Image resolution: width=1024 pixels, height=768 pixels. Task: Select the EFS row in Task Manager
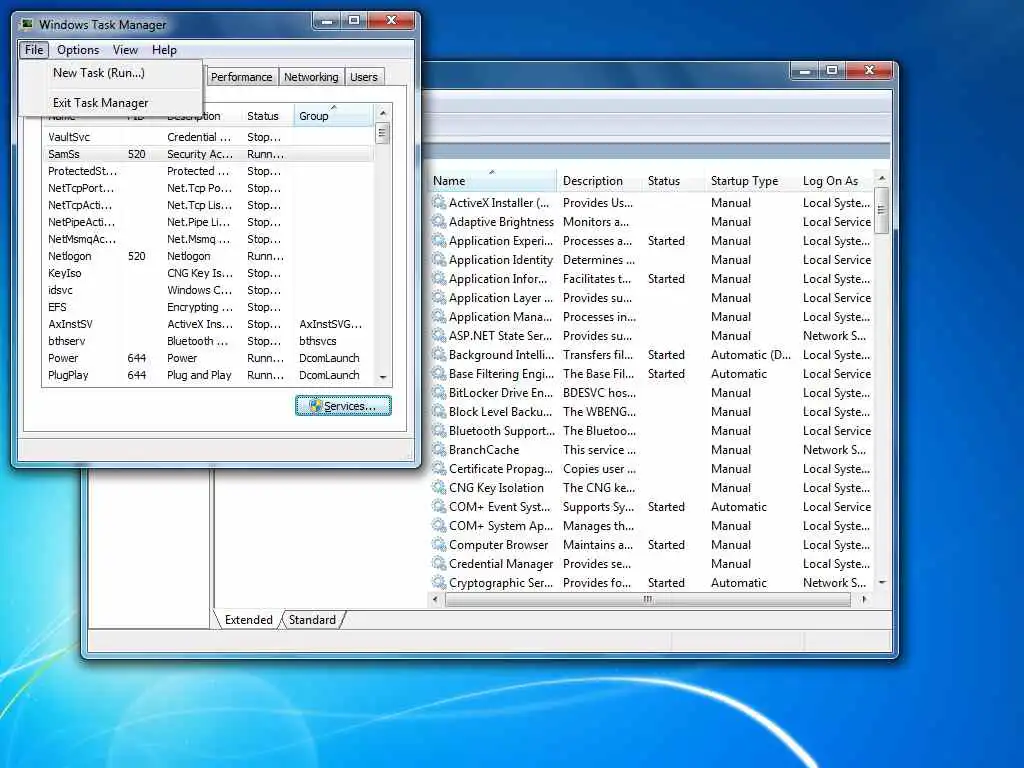click(x=209, y=307)
